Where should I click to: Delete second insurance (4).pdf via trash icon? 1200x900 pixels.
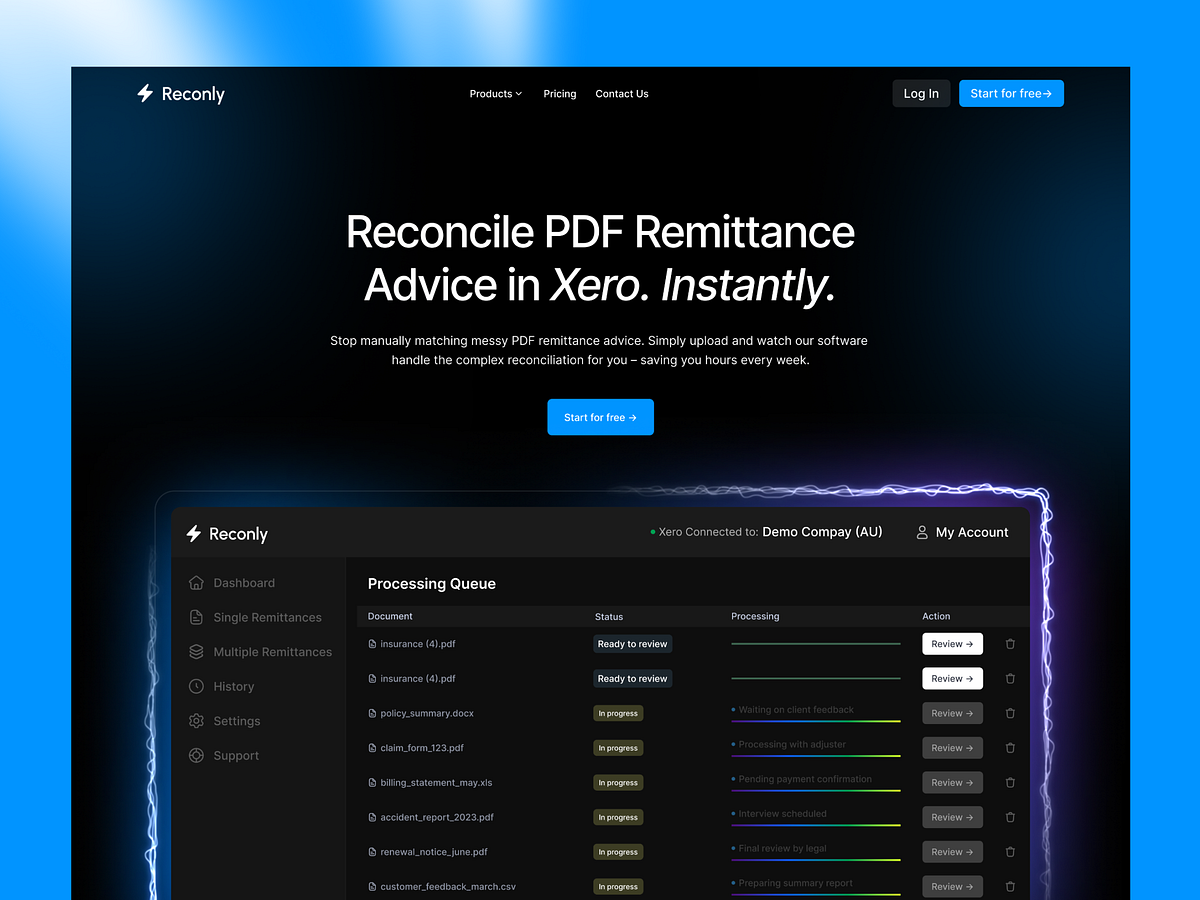click(1010, 679)
